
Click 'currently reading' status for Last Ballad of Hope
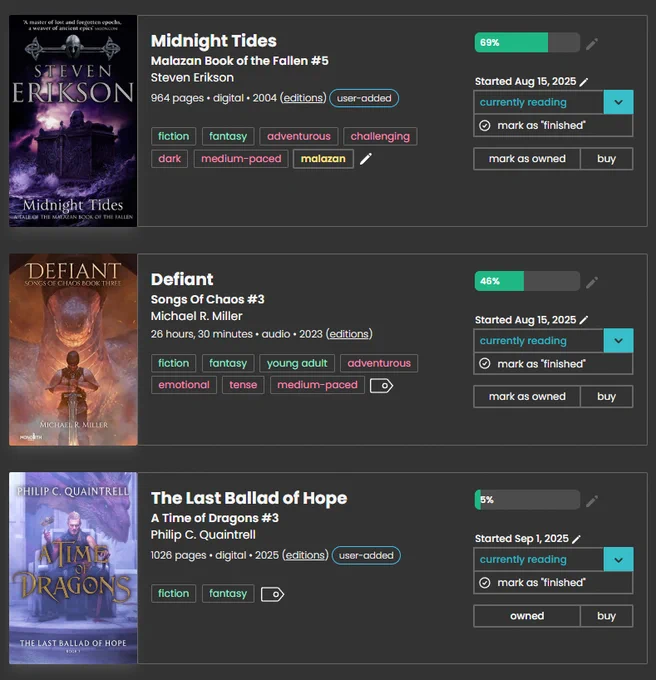pos(539,559)
